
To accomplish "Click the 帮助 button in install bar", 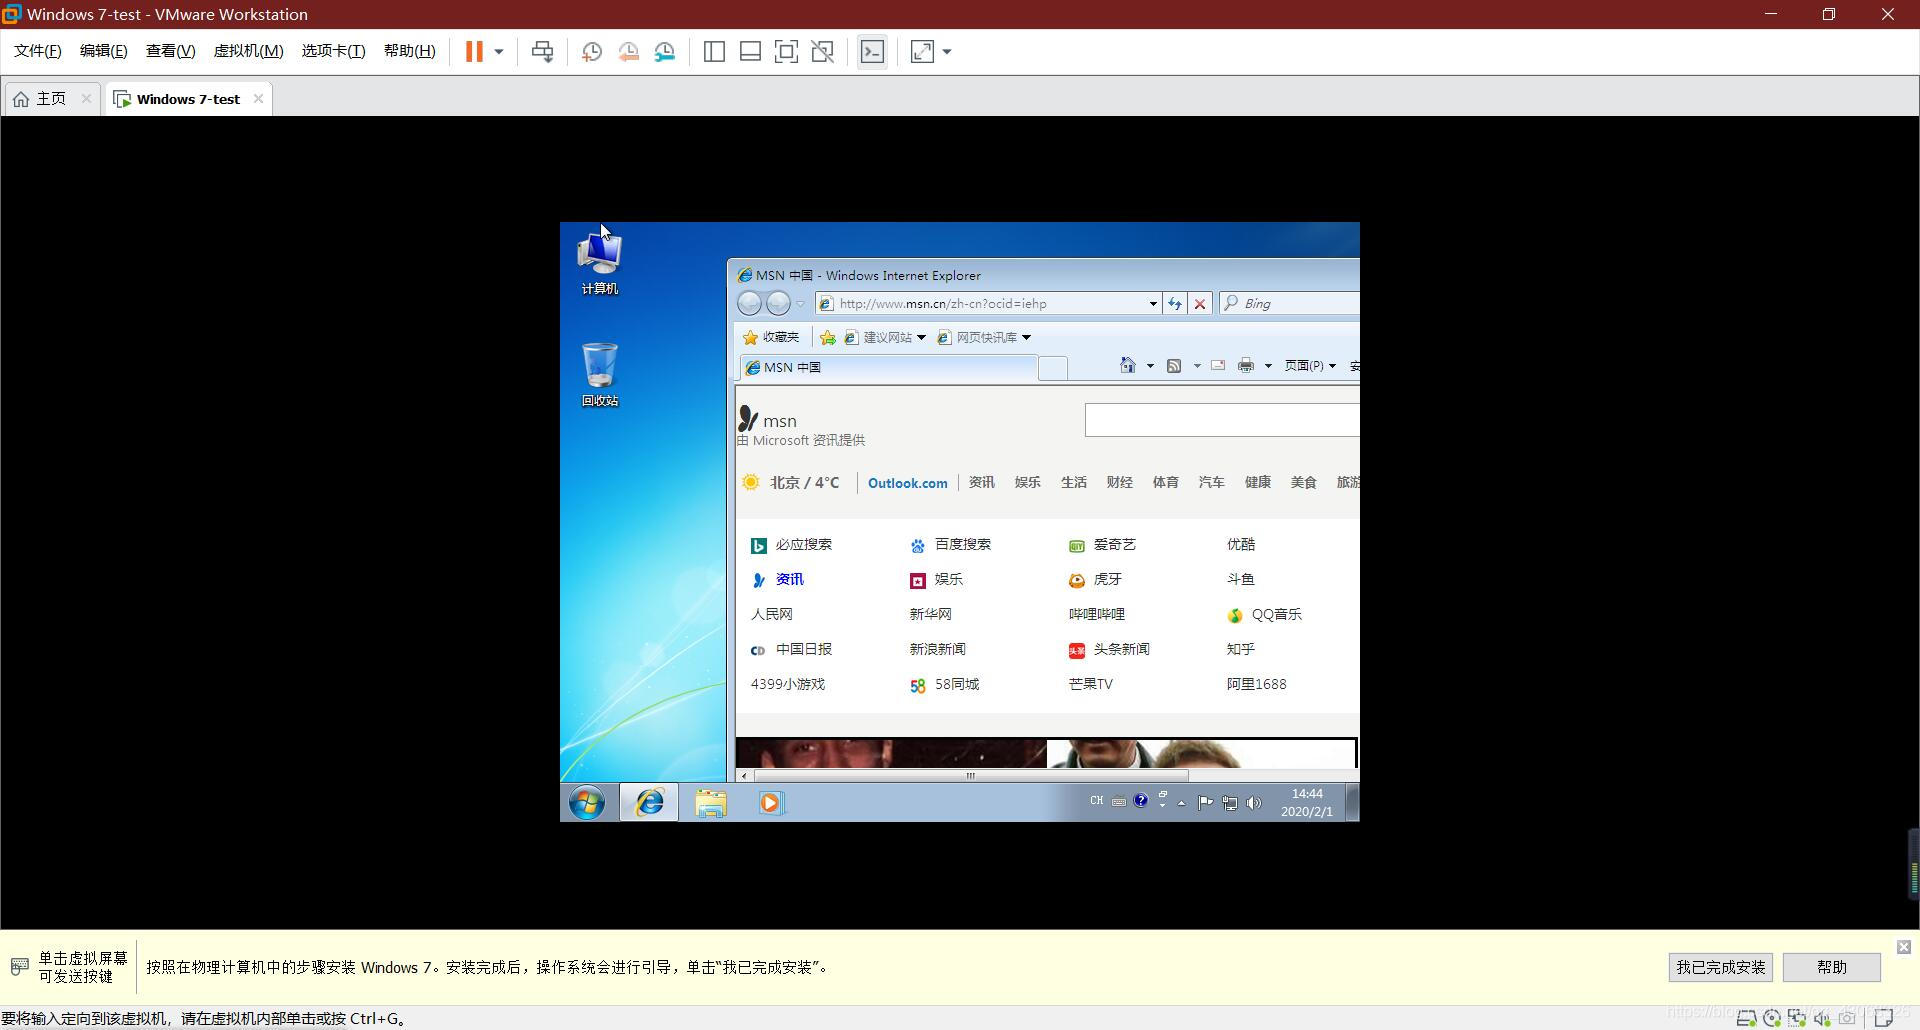I will (1831, 967).
